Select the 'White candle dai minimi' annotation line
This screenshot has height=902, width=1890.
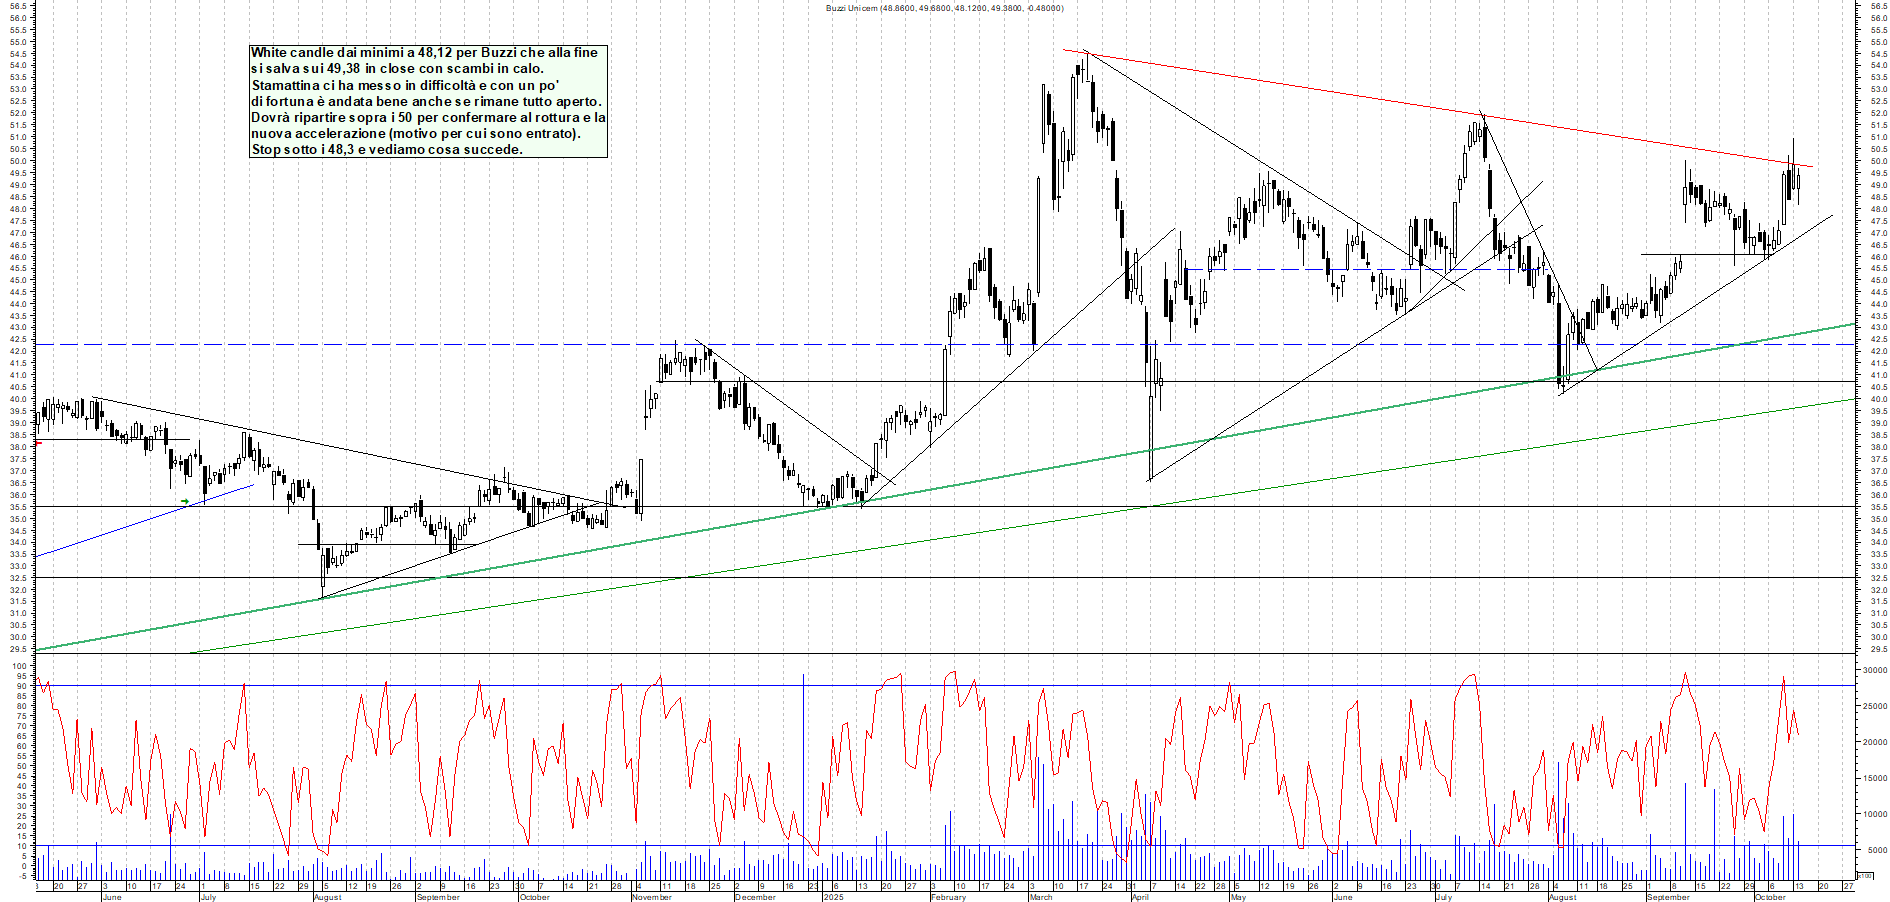(x=424, y=53)
